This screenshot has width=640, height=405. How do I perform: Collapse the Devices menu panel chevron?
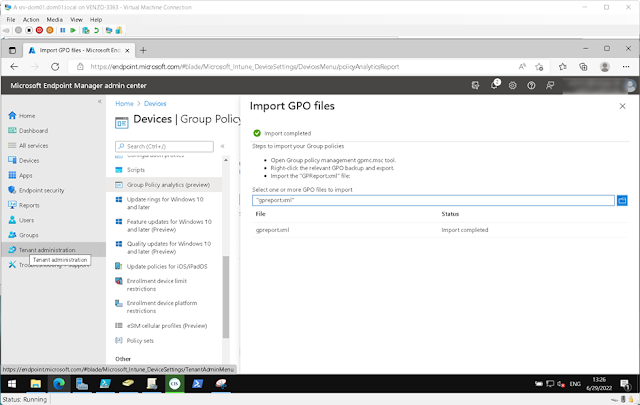pyautogui.click(x=222, y=146)
